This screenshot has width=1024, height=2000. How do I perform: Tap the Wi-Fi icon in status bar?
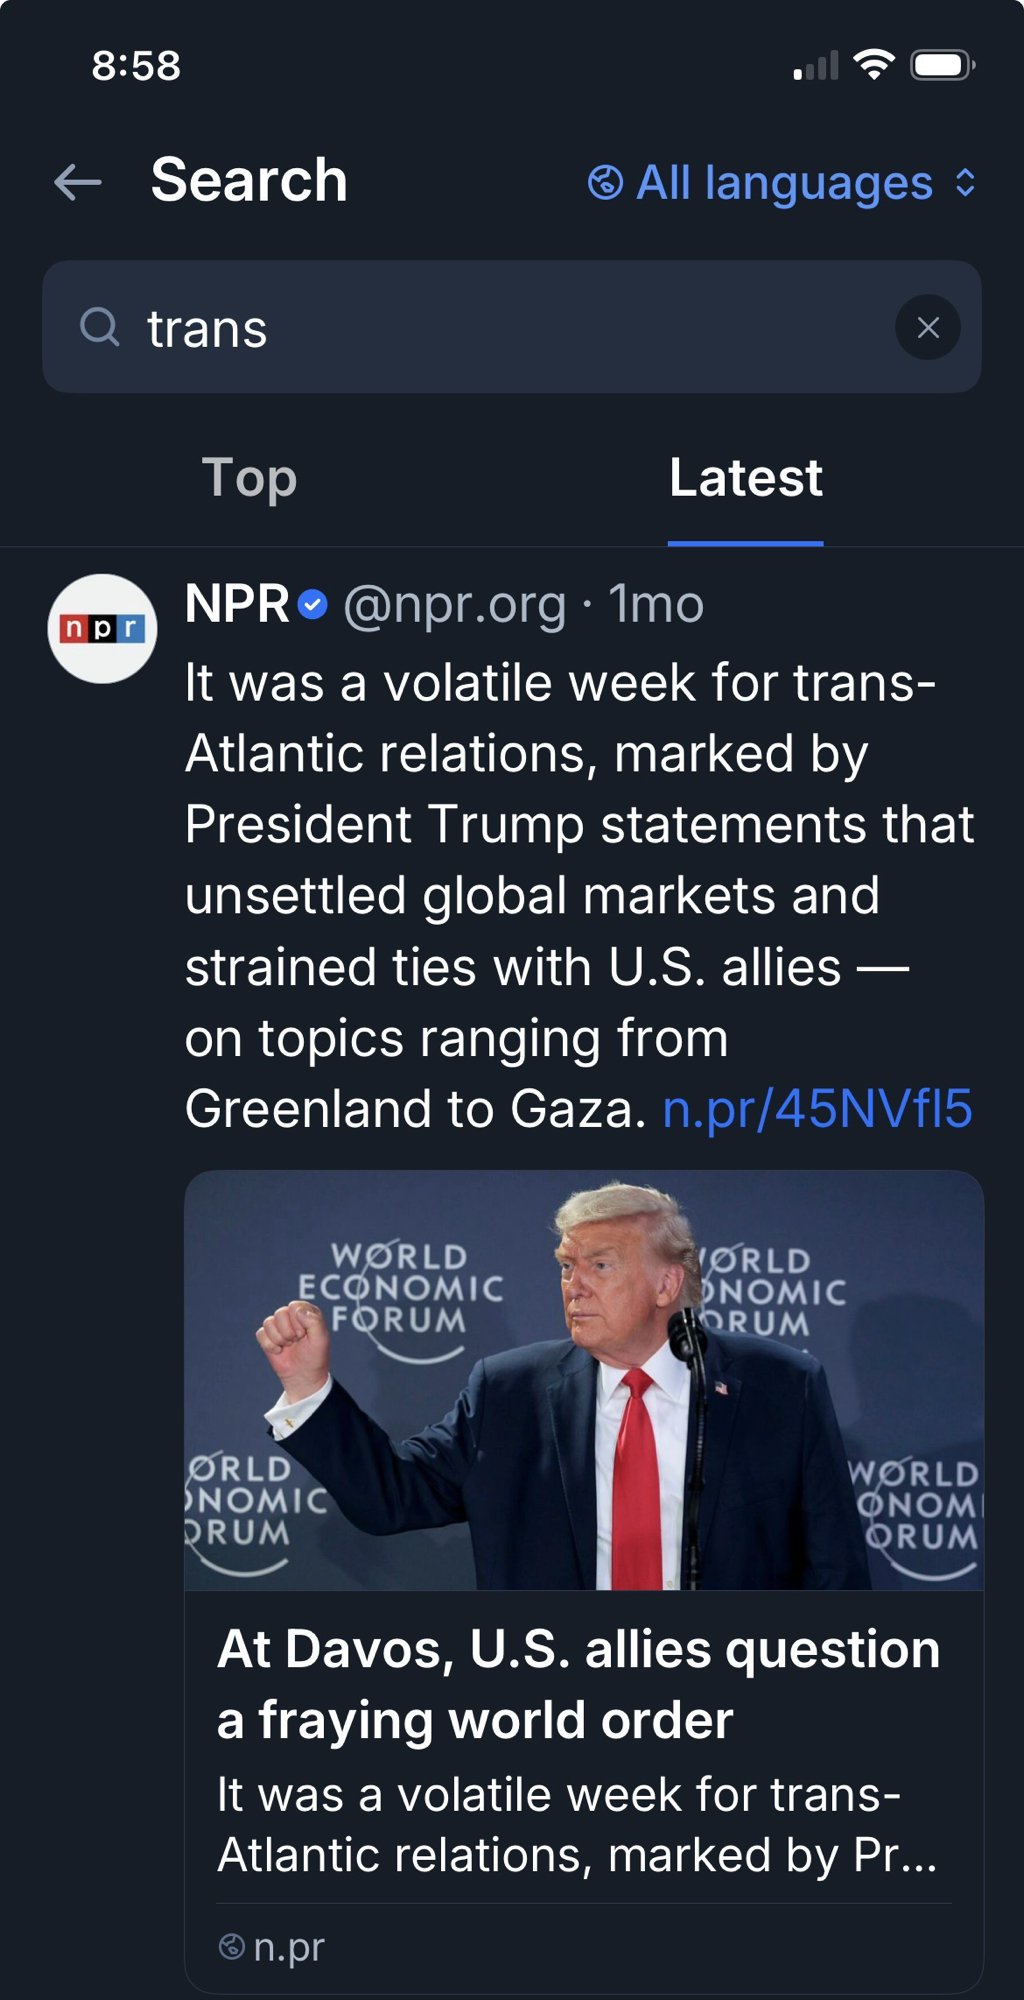[873, 66]
